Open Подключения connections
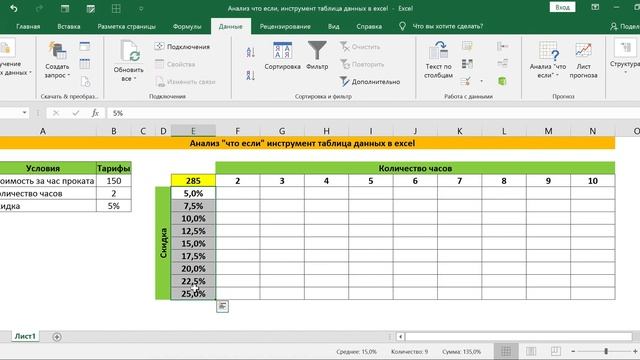The height and width of the screenshot is (360, 640). pos(182,47)
